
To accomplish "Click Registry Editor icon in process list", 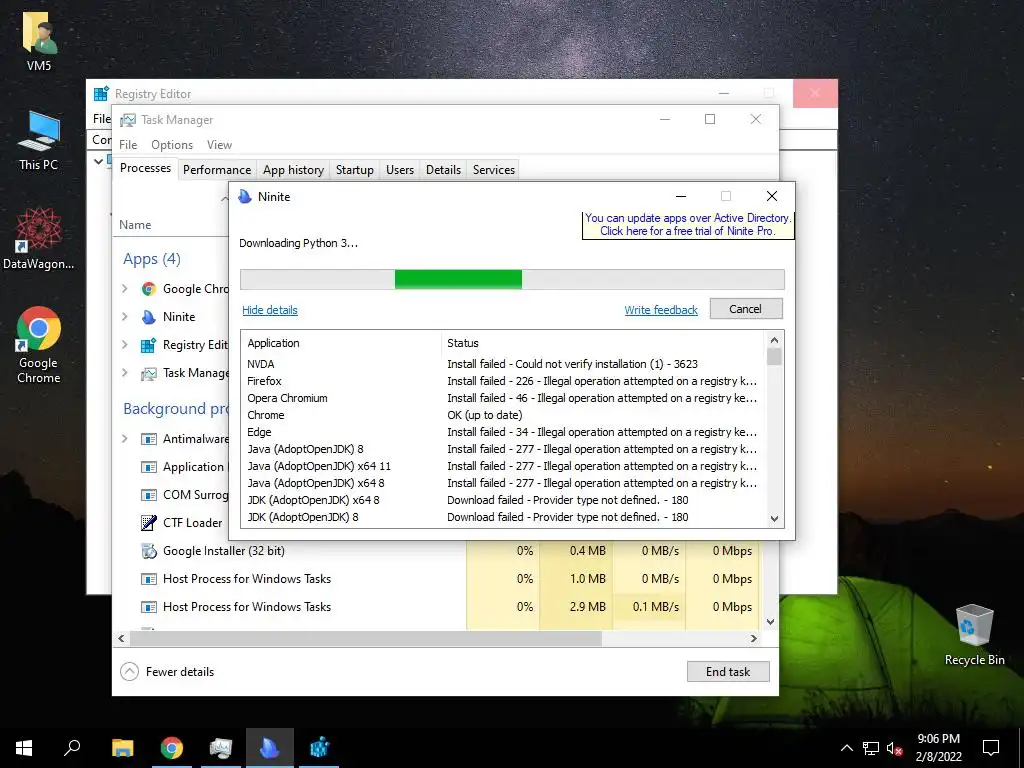I will pyautogui.click(x=149, y=345).
